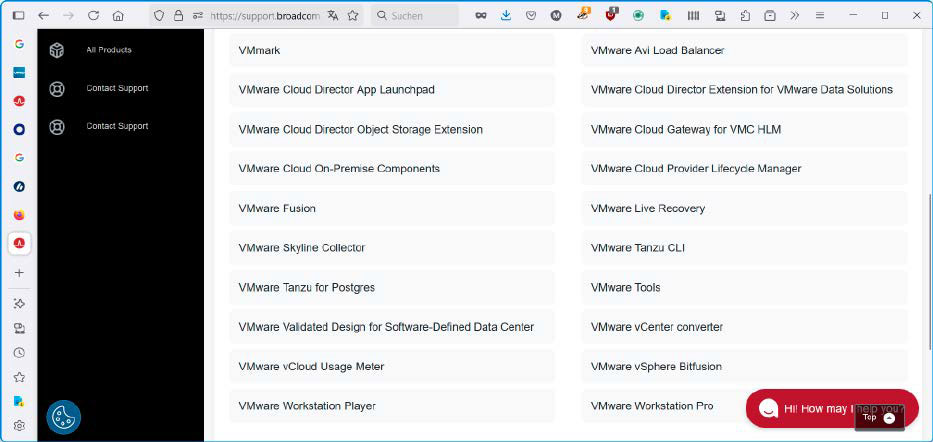Choose VMware vSphere Bitfusion

744,367
